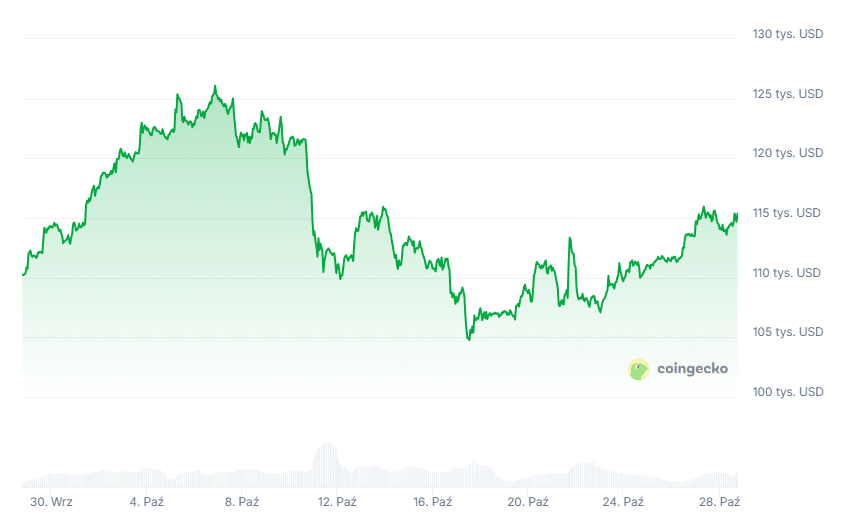This screenshot has width=846, height=527.
Task: Select the 110 tys. USD price label
Action: pyautogui.click(x=788, y=273)
